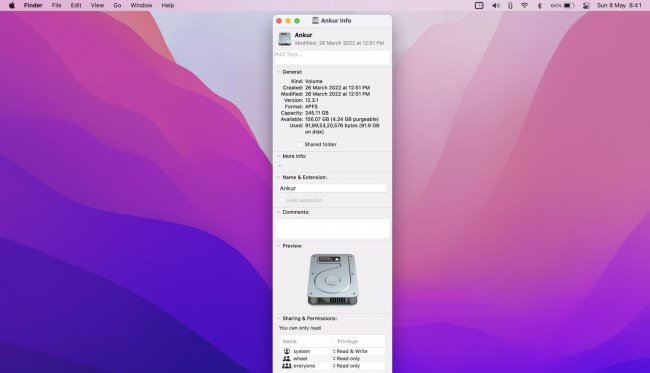The image size is (650, 373).
Task: Collapse the Comments section
Action: [x=279, y=212]
